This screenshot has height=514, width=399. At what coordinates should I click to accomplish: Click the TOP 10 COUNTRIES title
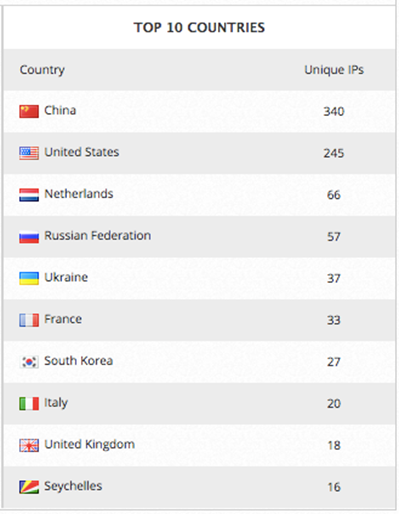(x=199, y=28)
